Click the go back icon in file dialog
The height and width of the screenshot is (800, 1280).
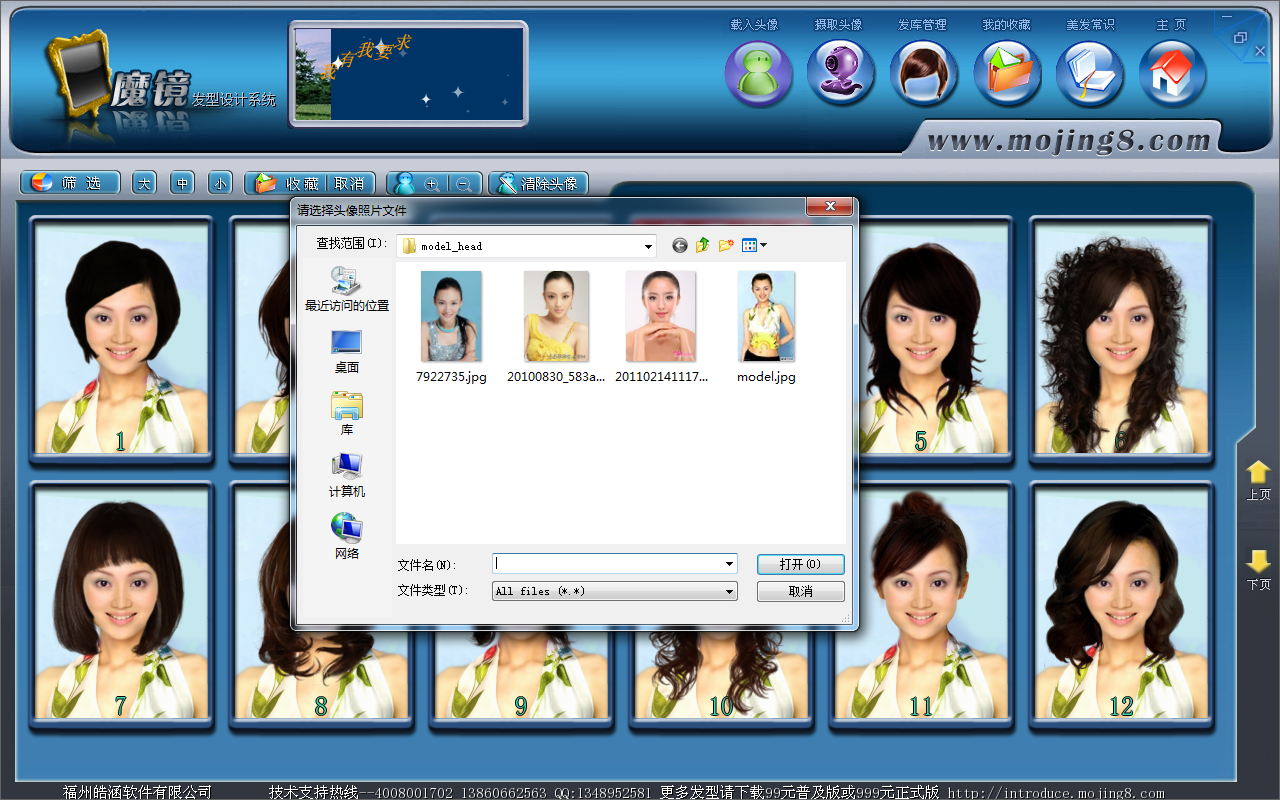[680, 245]
